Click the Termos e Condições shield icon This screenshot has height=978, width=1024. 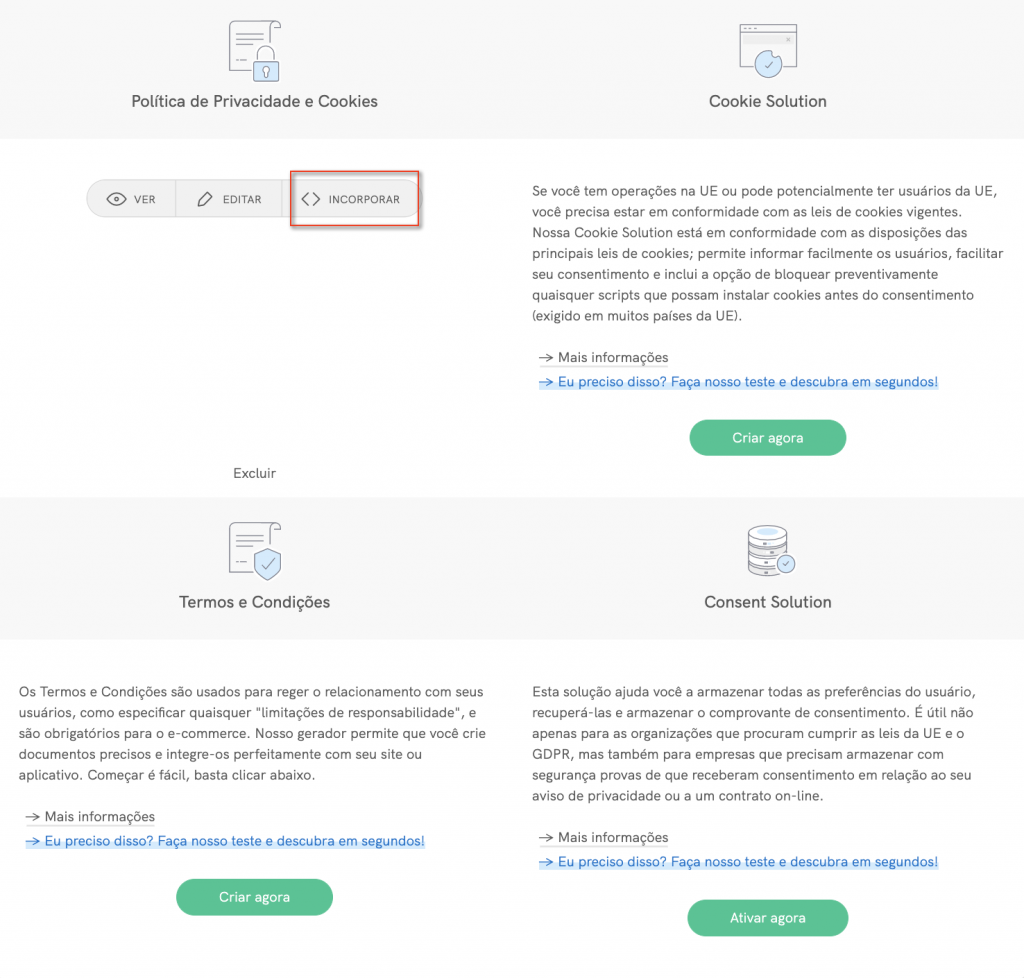(254, 550)
